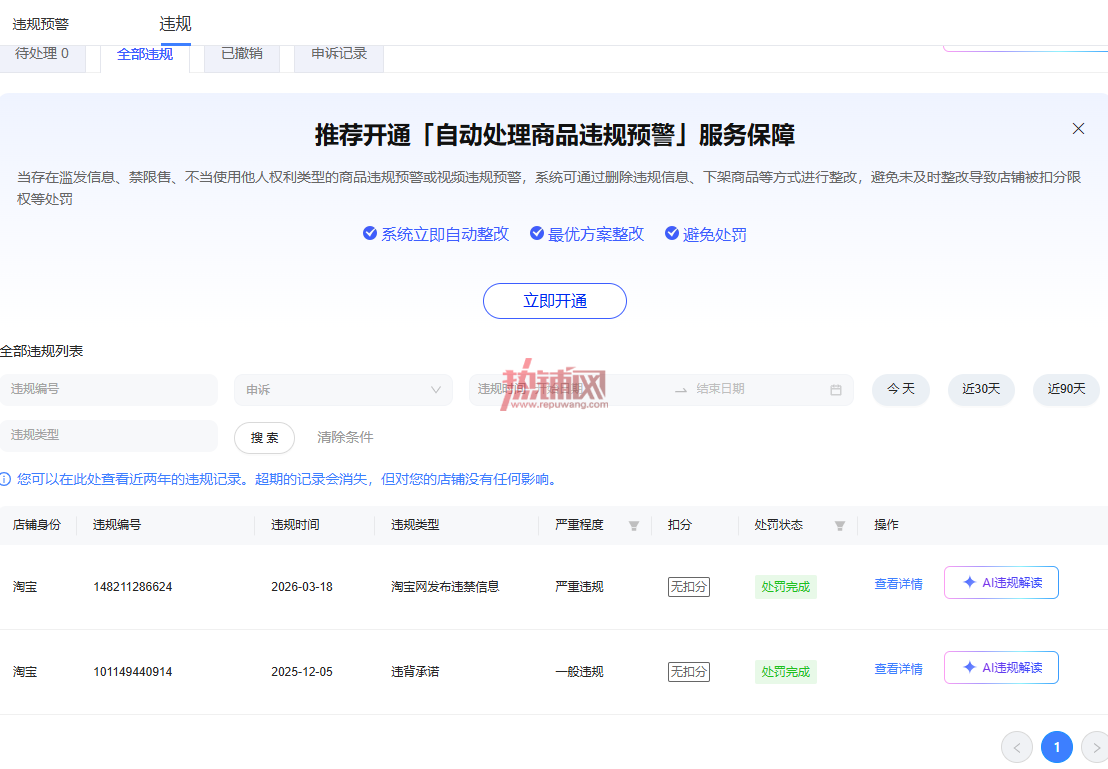This screenshot has width=1108, height=769.
Task: Expand the 申诉 dropdown
Action: [343, 389]
